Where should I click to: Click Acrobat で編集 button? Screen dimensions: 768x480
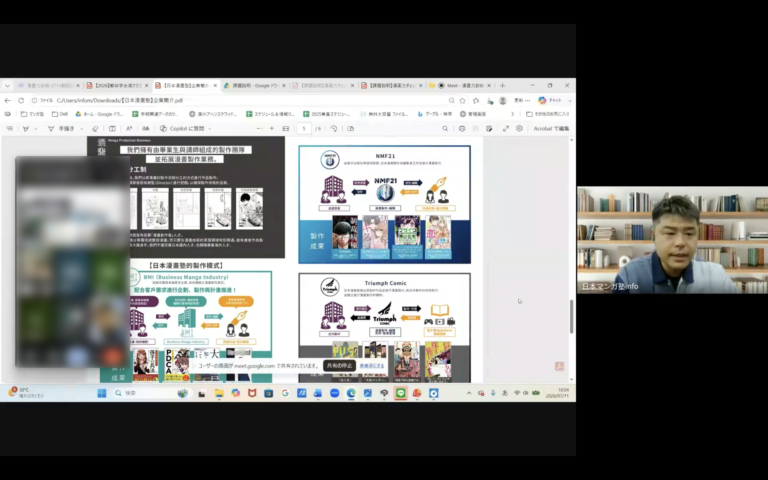click(551, 128)
